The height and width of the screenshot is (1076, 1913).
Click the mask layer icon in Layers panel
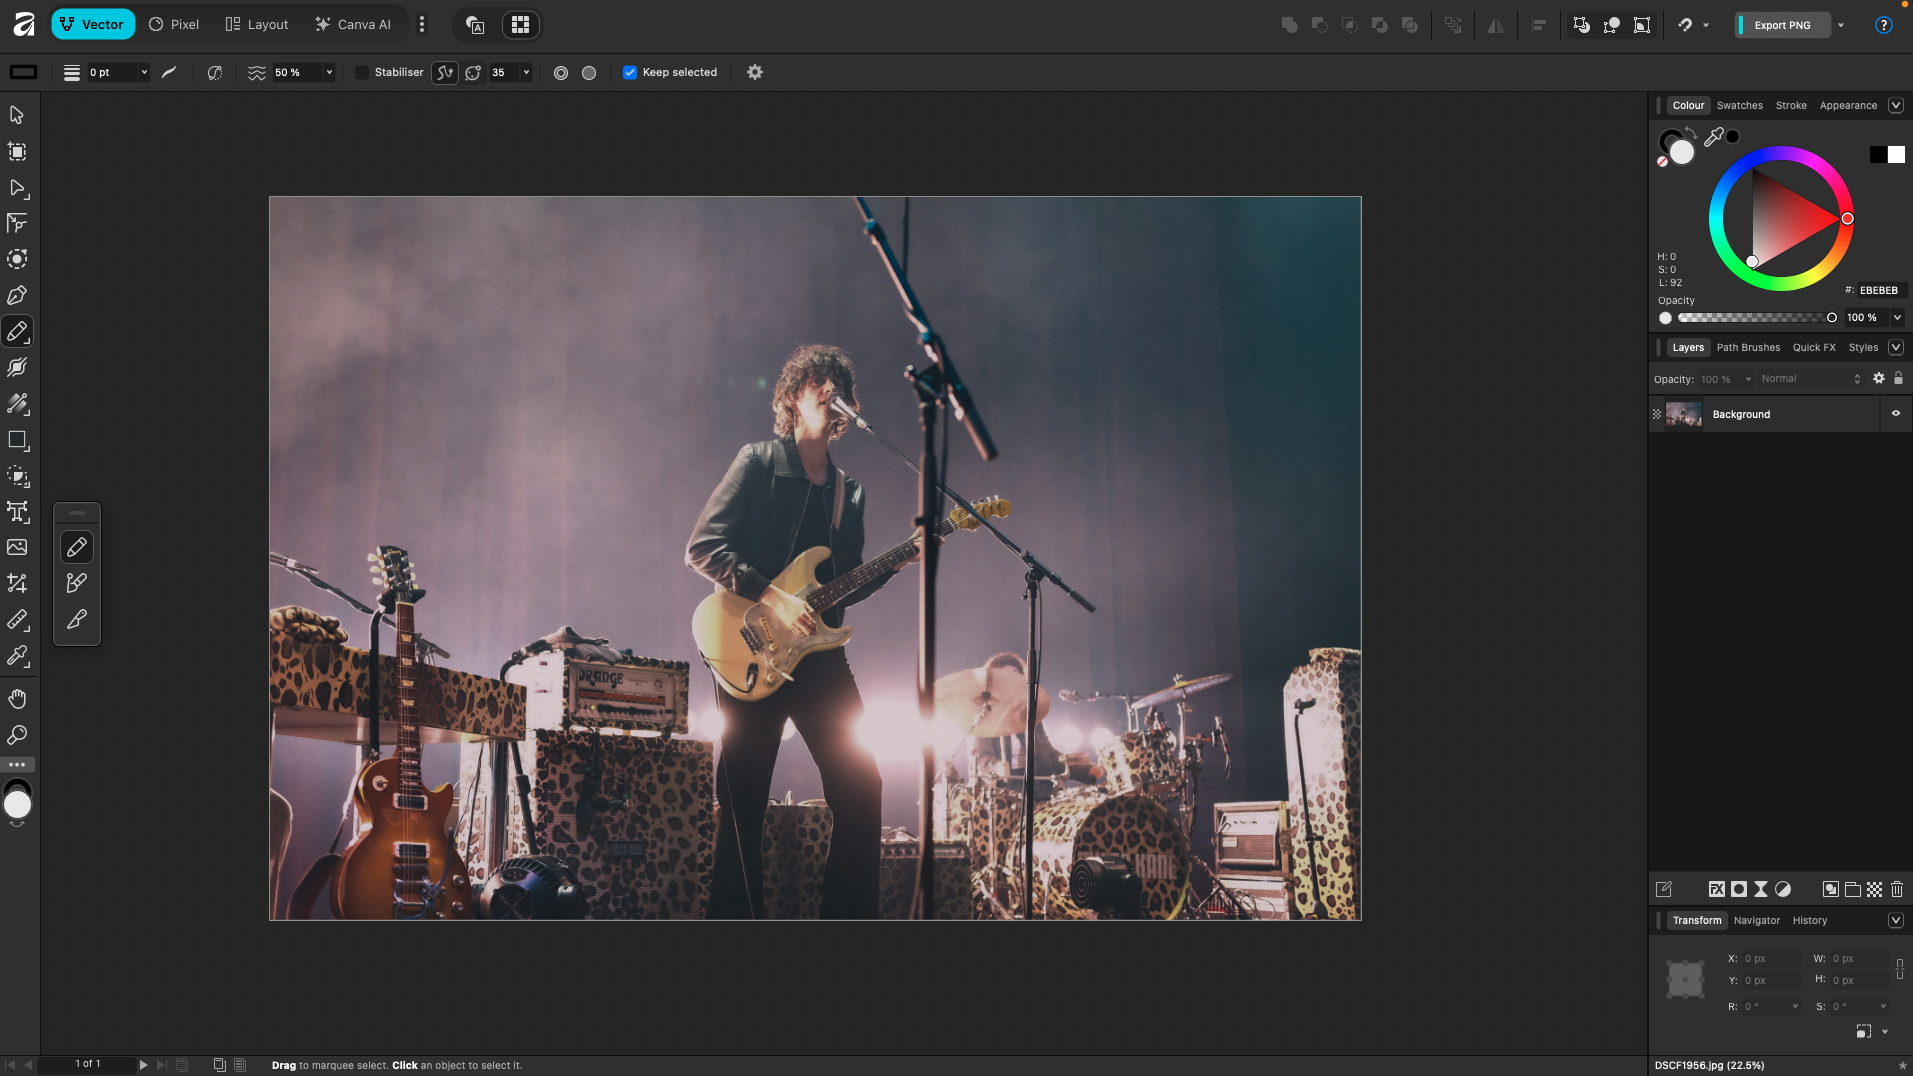[x=1739, y=889]
